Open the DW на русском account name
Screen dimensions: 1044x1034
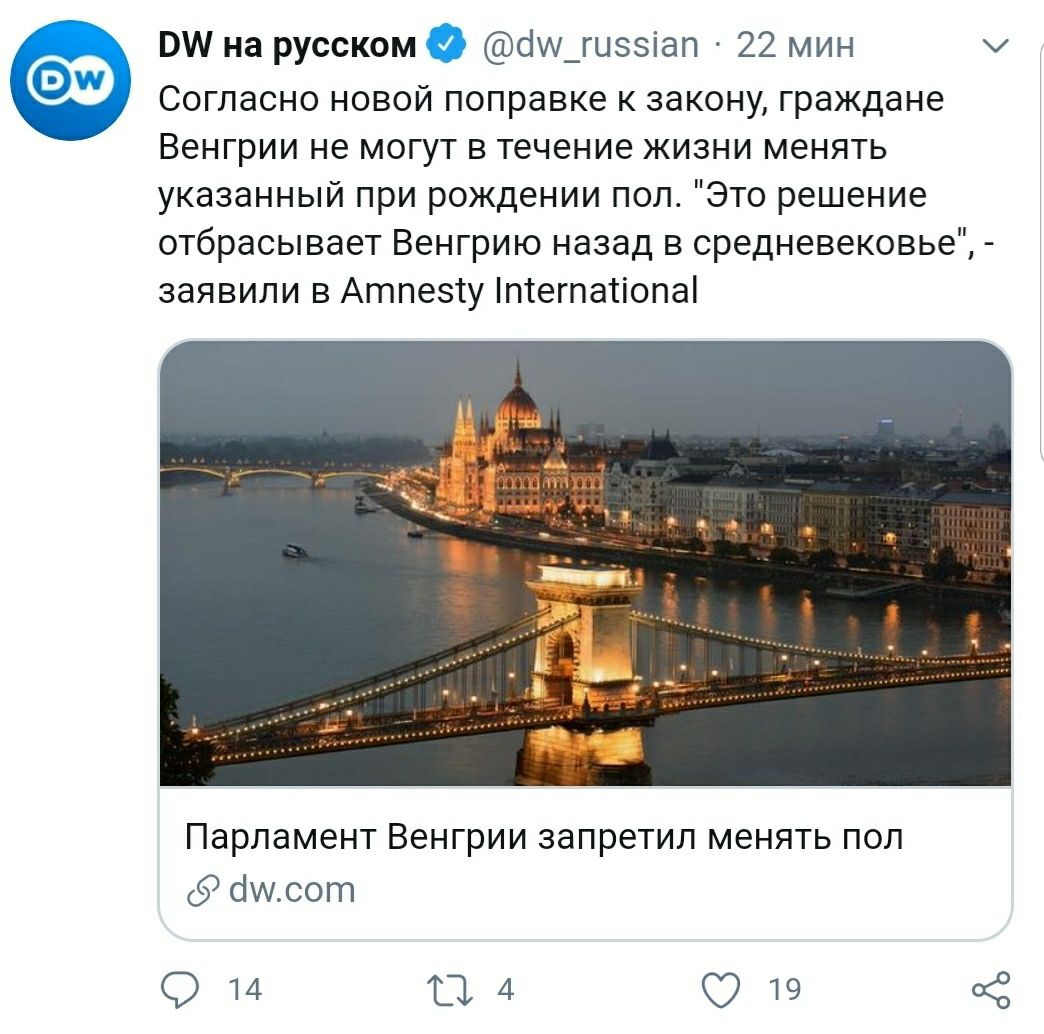pos(287,45)
